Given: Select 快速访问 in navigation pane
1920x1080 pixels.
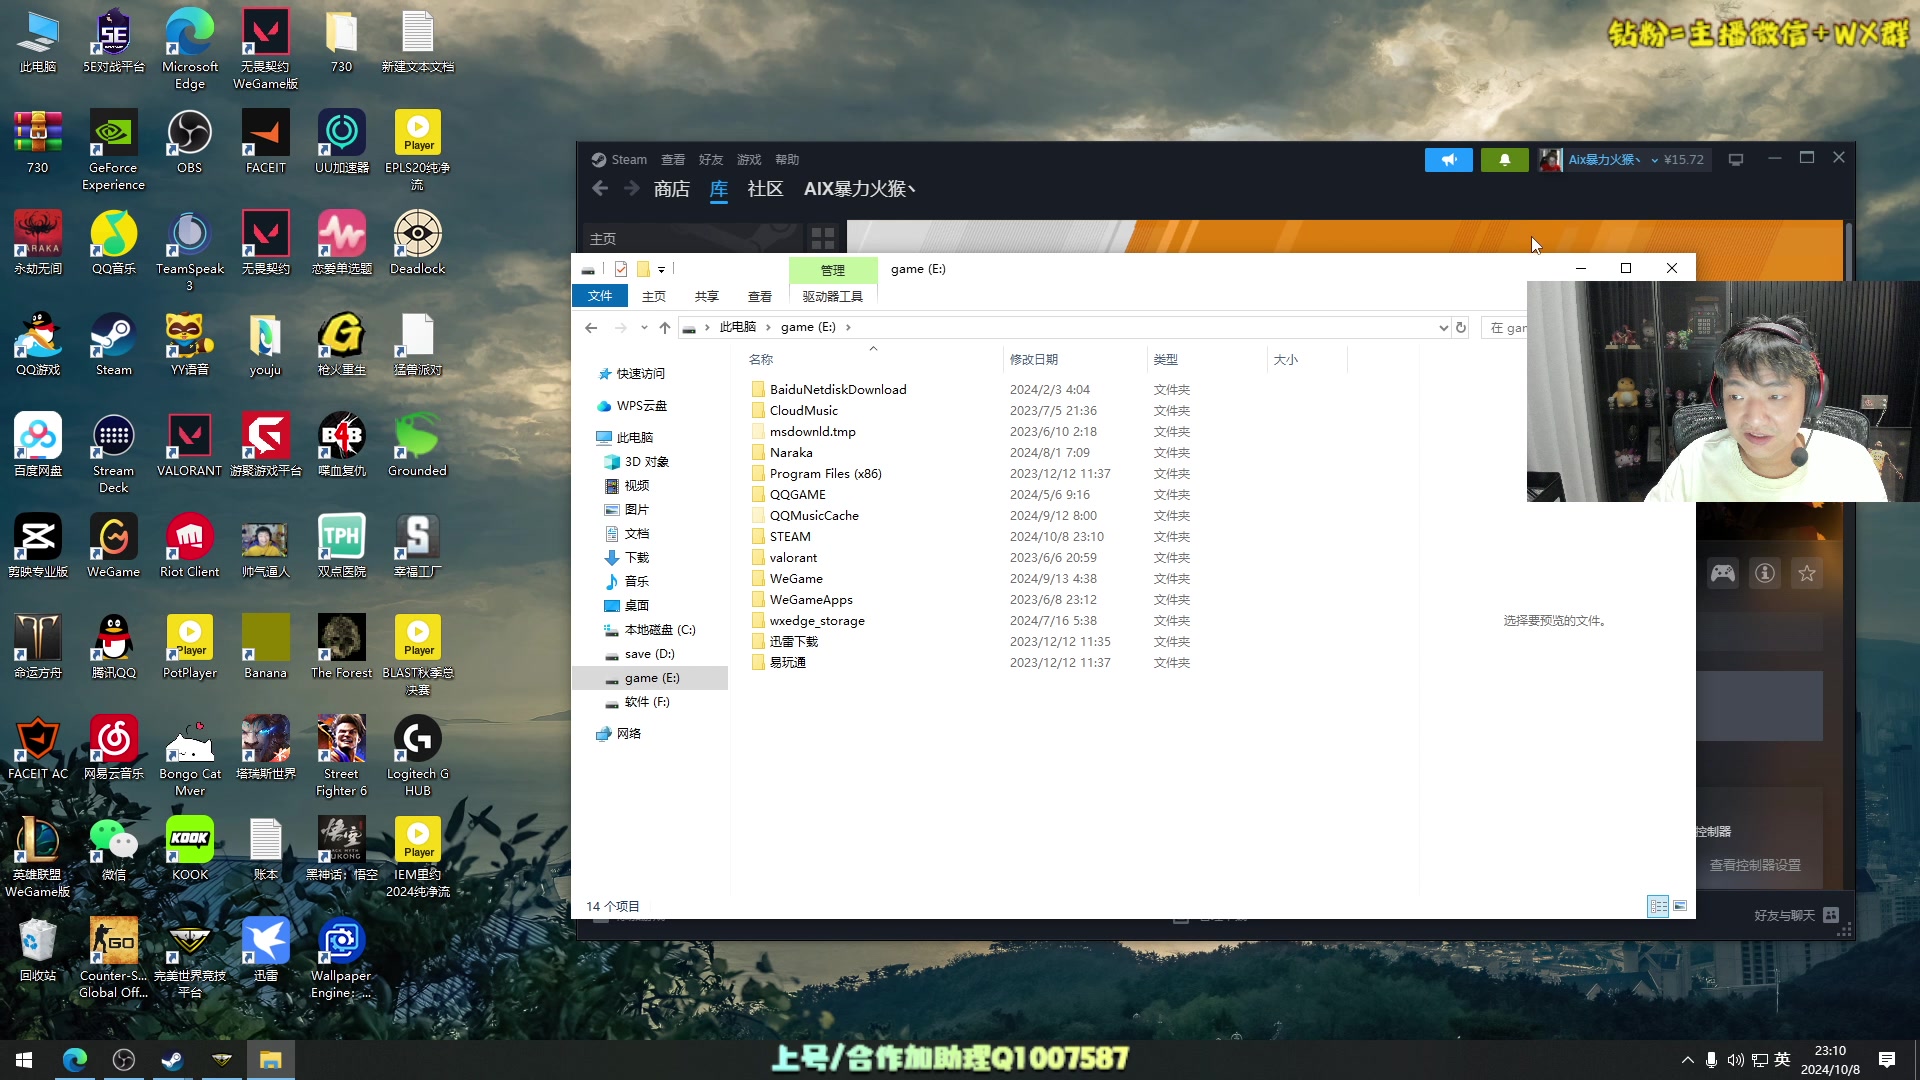Looking at the screenshot, I should coord(640,374).
